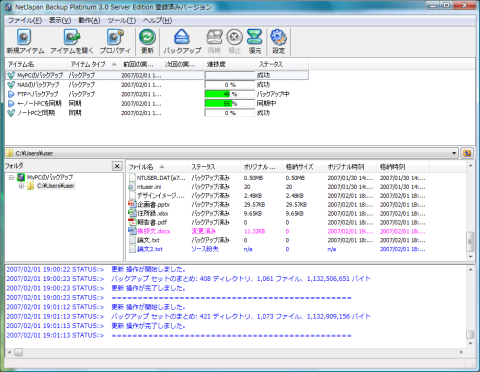Select the C:¥Users¥user folder tree item
Image resolution: width=480 pixels, height=372 pixels.
click(55, 186)
